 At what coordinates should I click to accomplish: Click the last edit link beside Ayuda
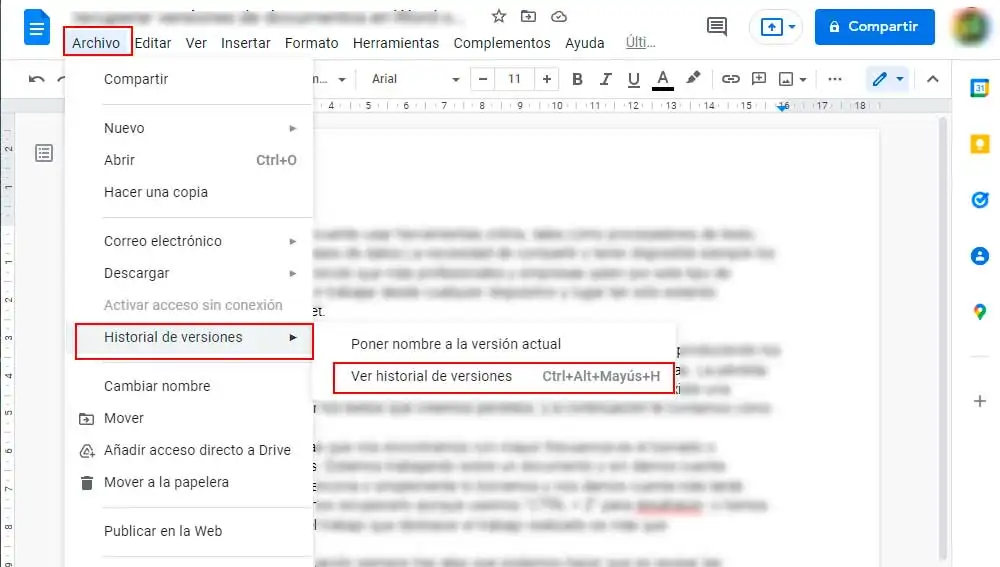[640, 42]
